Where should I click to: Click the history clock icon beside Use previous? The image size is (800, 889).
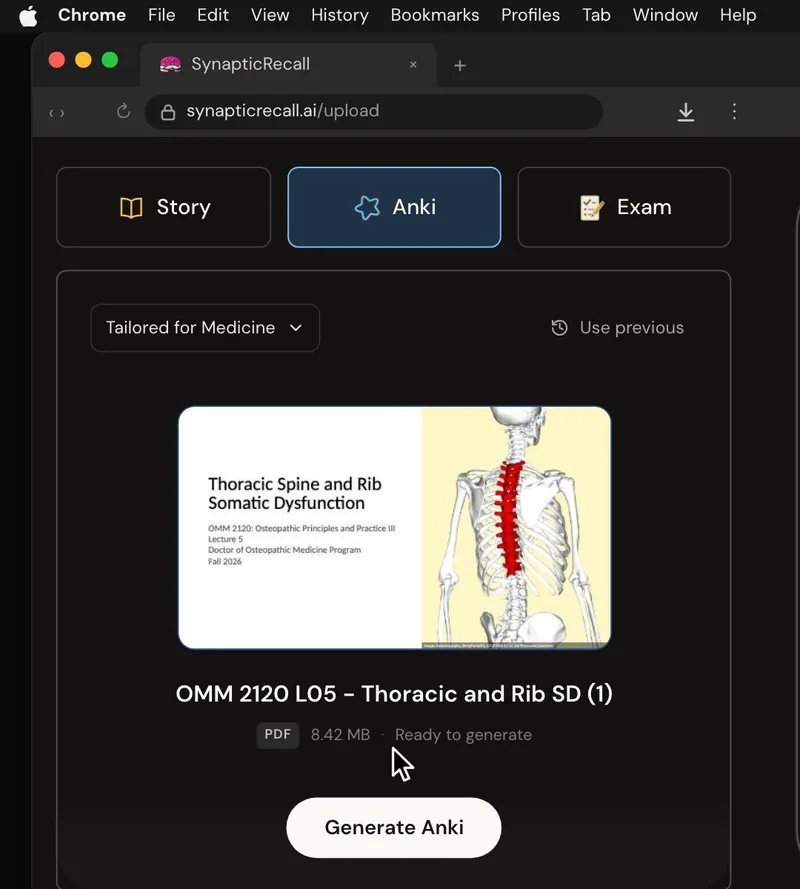pos(559,328)
